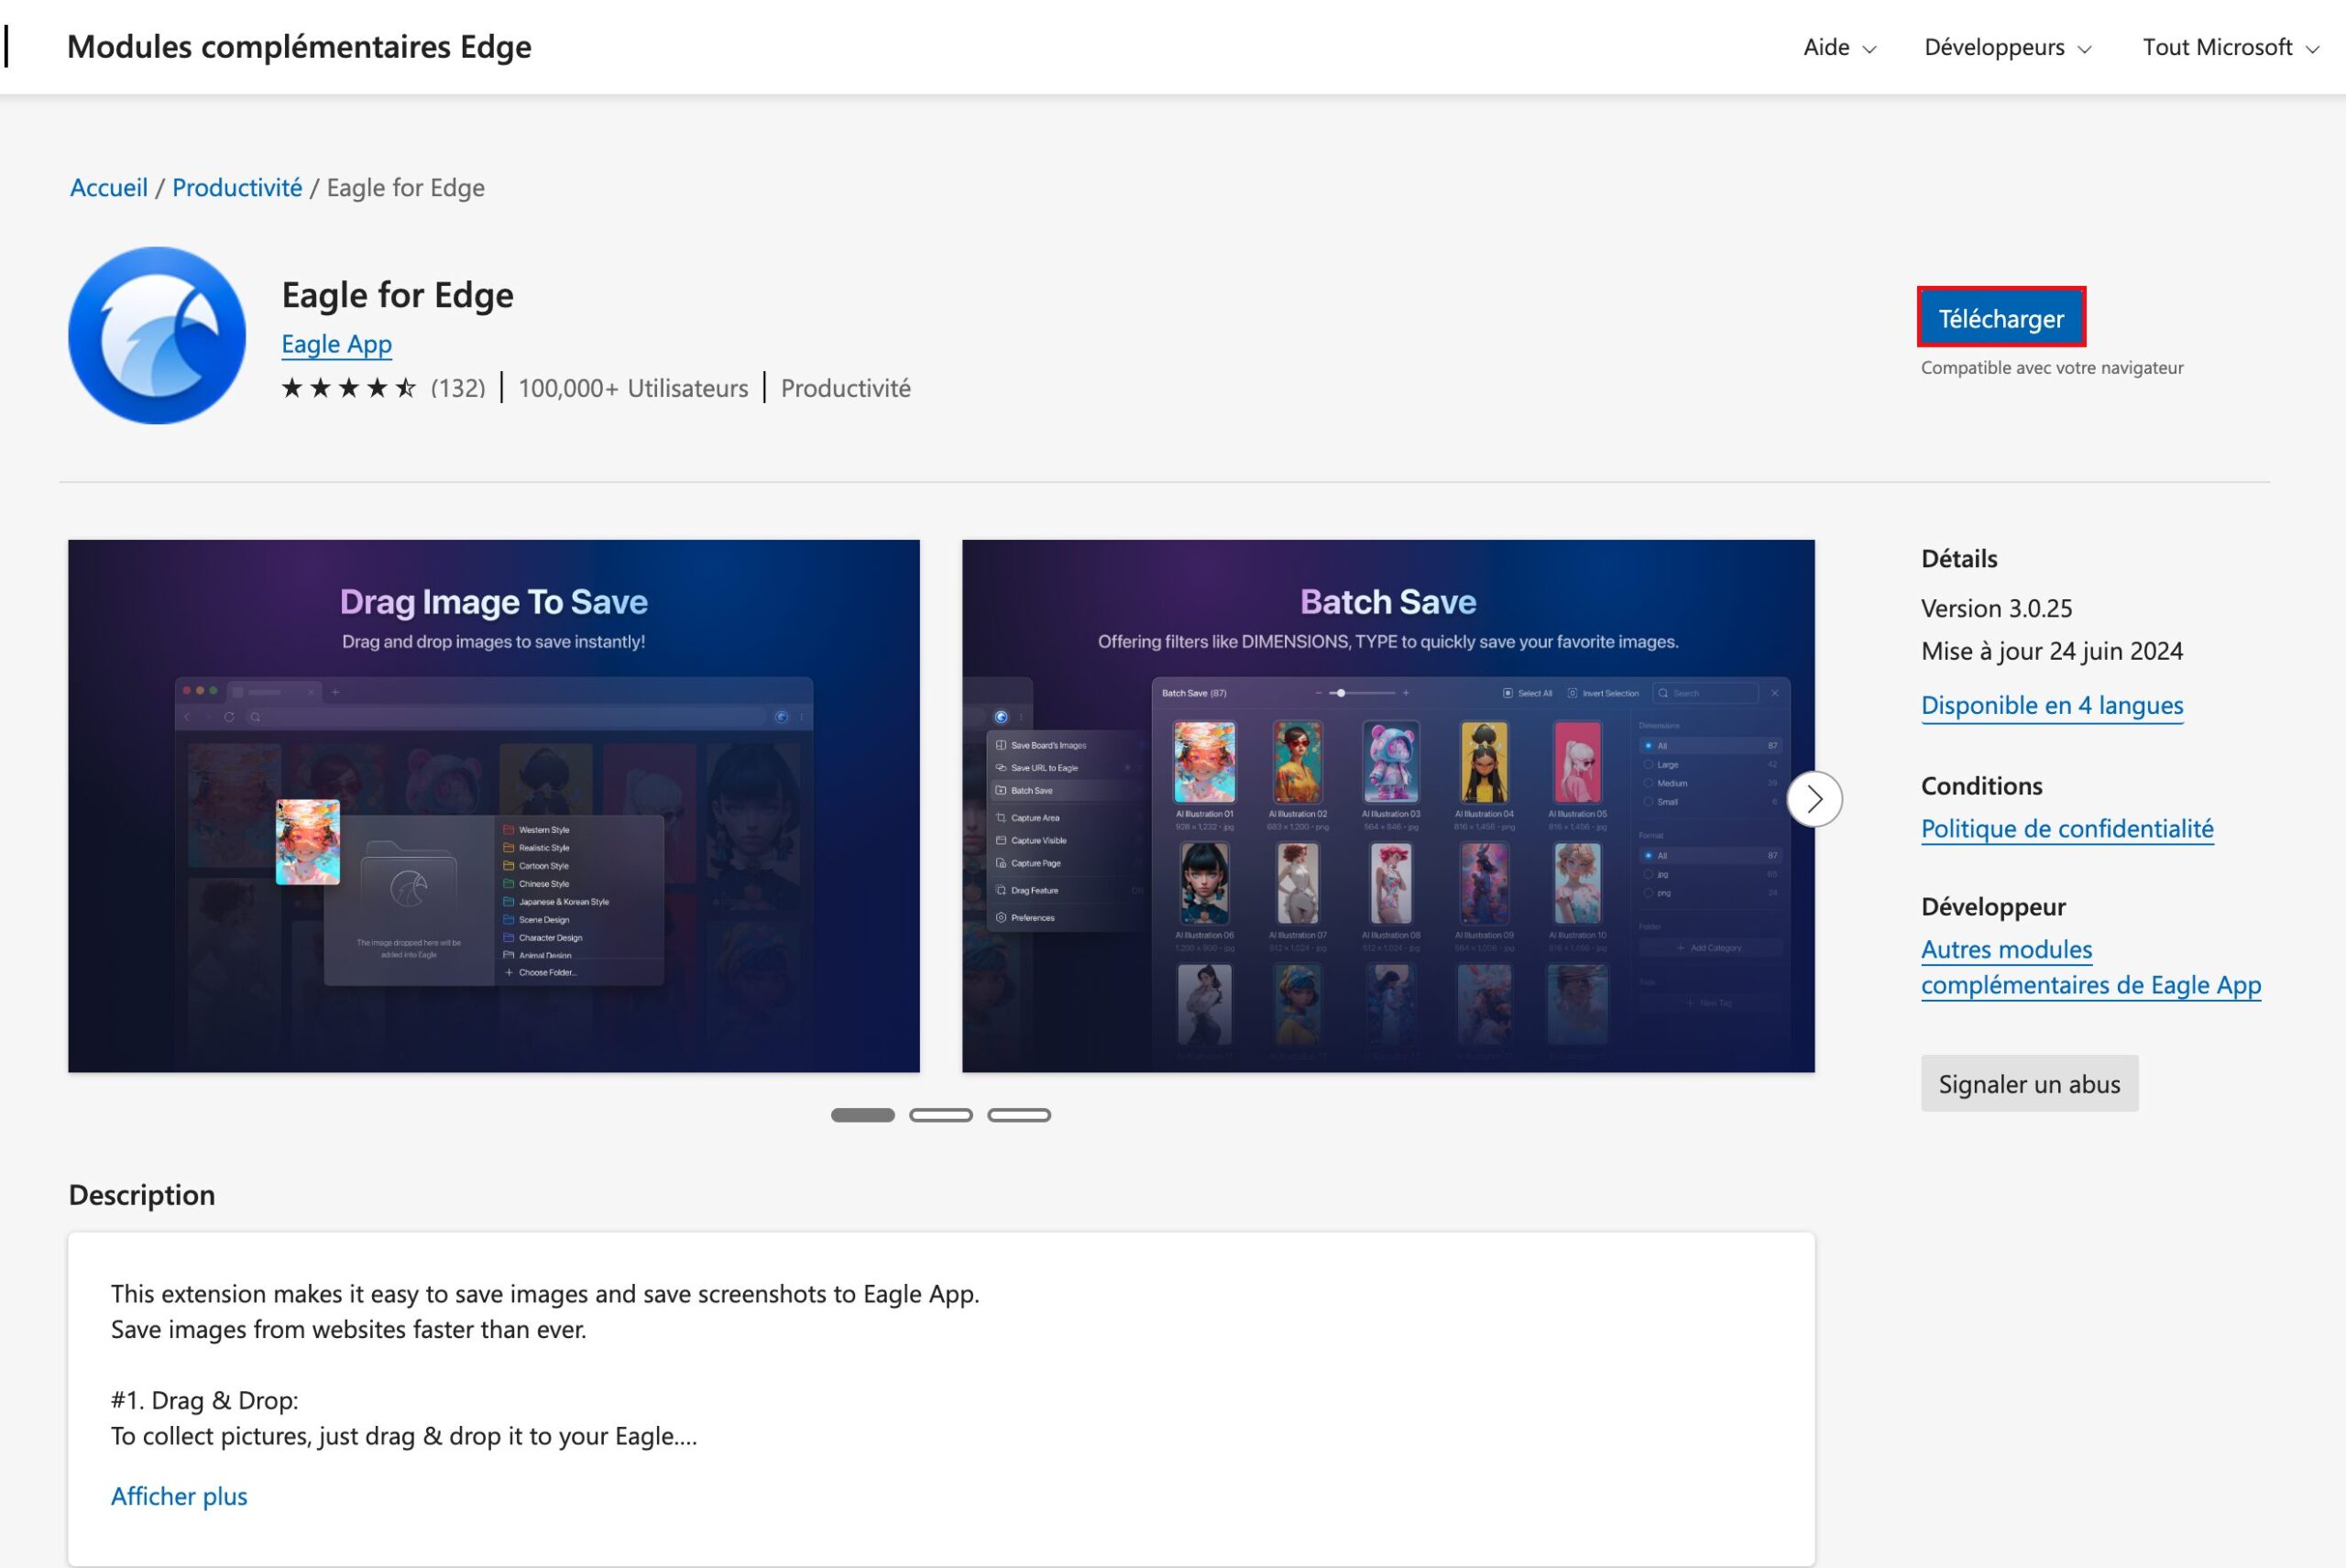Viewport: 2346px width, 1568px height.
Task: Select the third carousel page indicator
Action: [x=1019, y=1115]
